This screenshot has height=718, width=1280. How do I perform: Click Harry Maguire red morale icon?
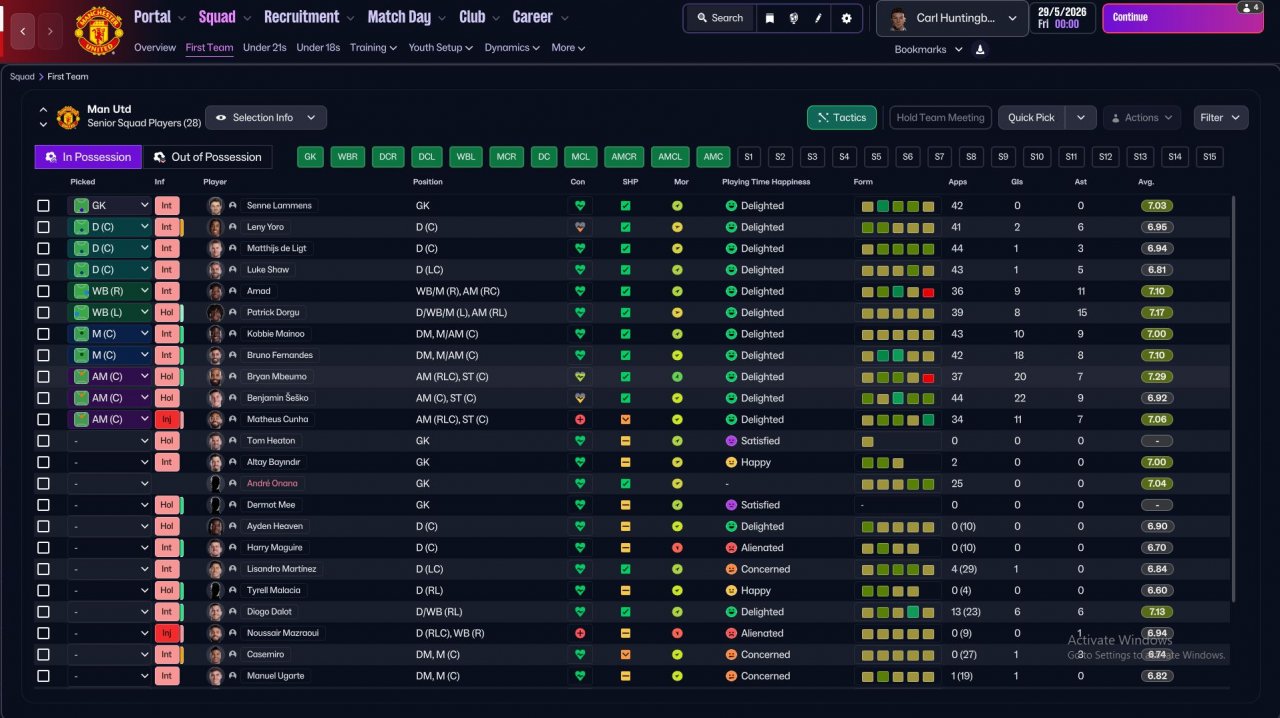point(677,548)
